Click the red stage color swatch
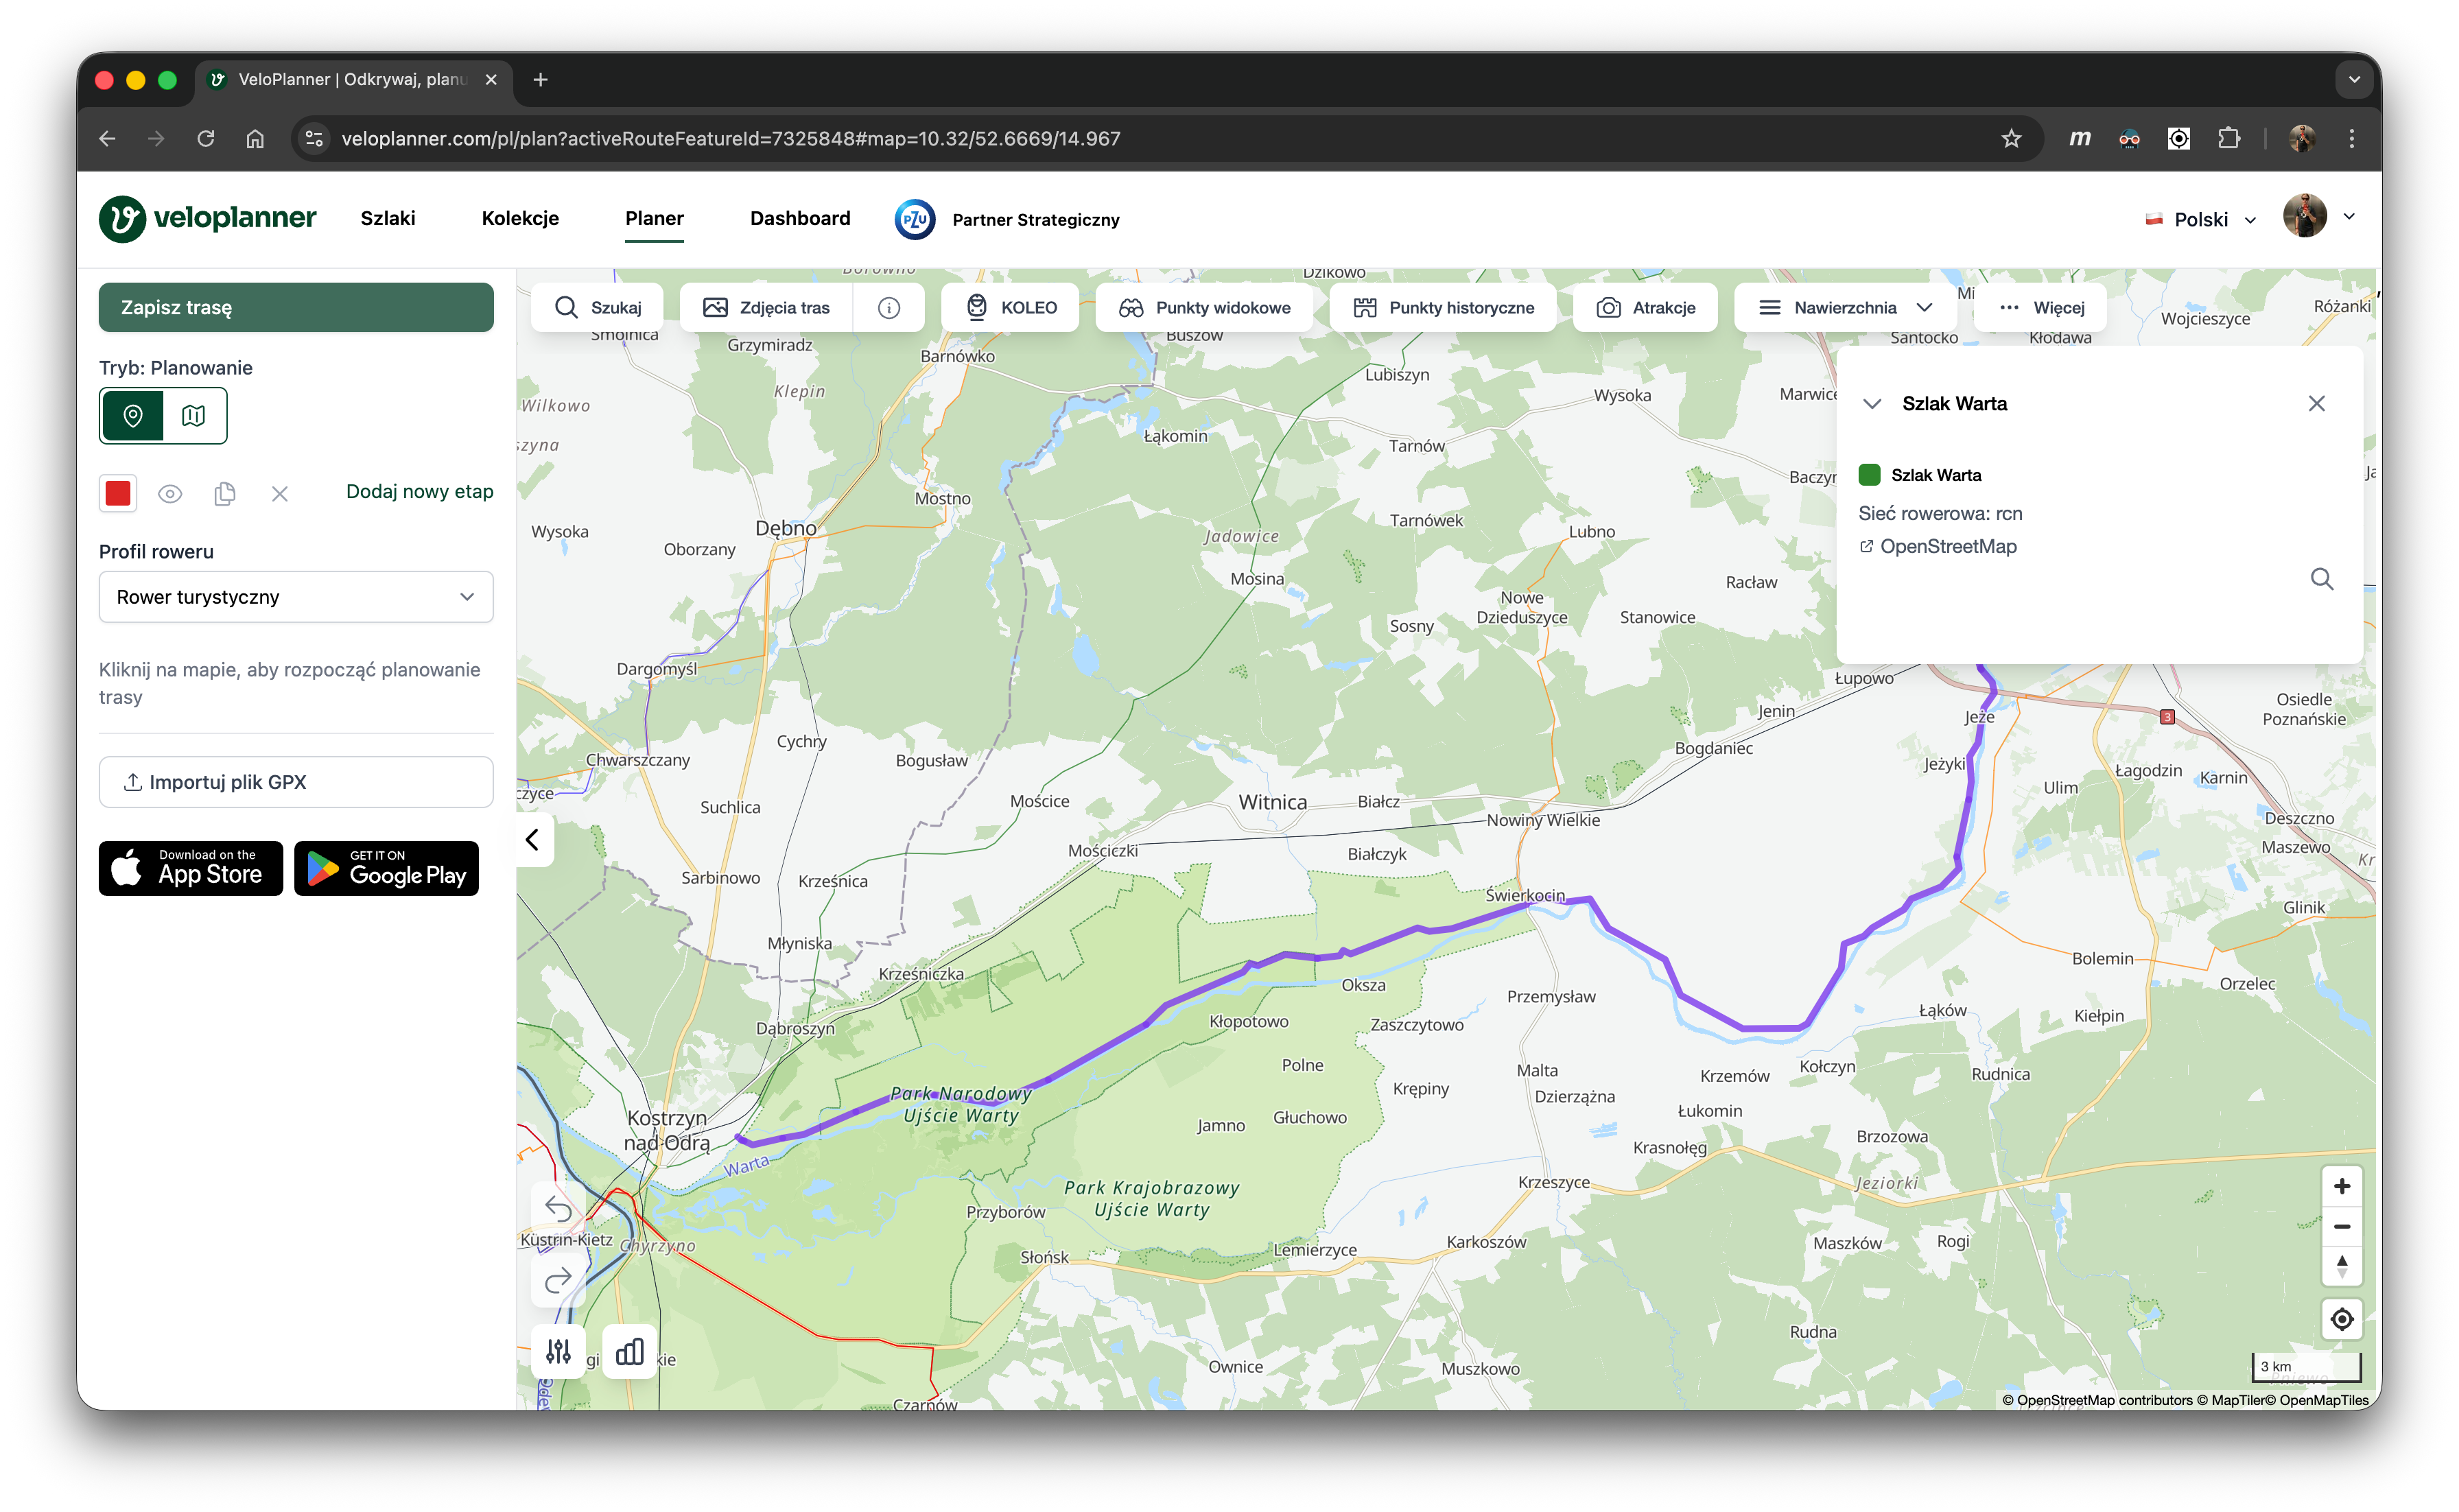The width and height of the screenshot is (2459, 1512). (x=118, y=493)
